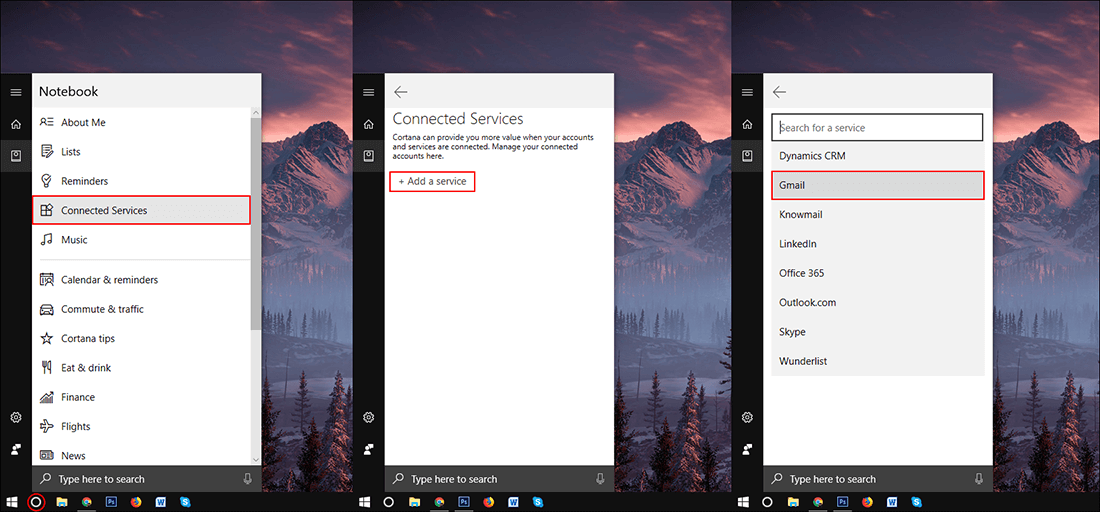Click the microphone under Connected Services page

601,479
